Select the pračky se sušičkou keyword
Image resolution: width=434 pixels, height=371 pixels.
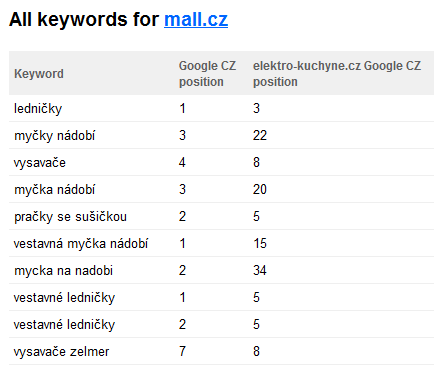tap(70, 217)
